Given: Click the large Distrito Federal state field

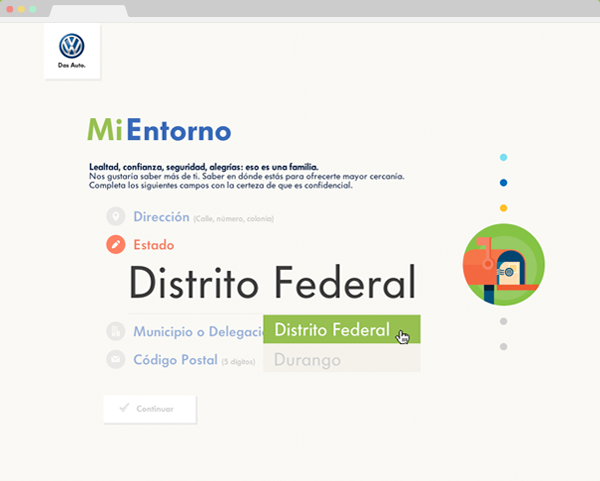Looking at the screenshot, I should click(272, 282).
